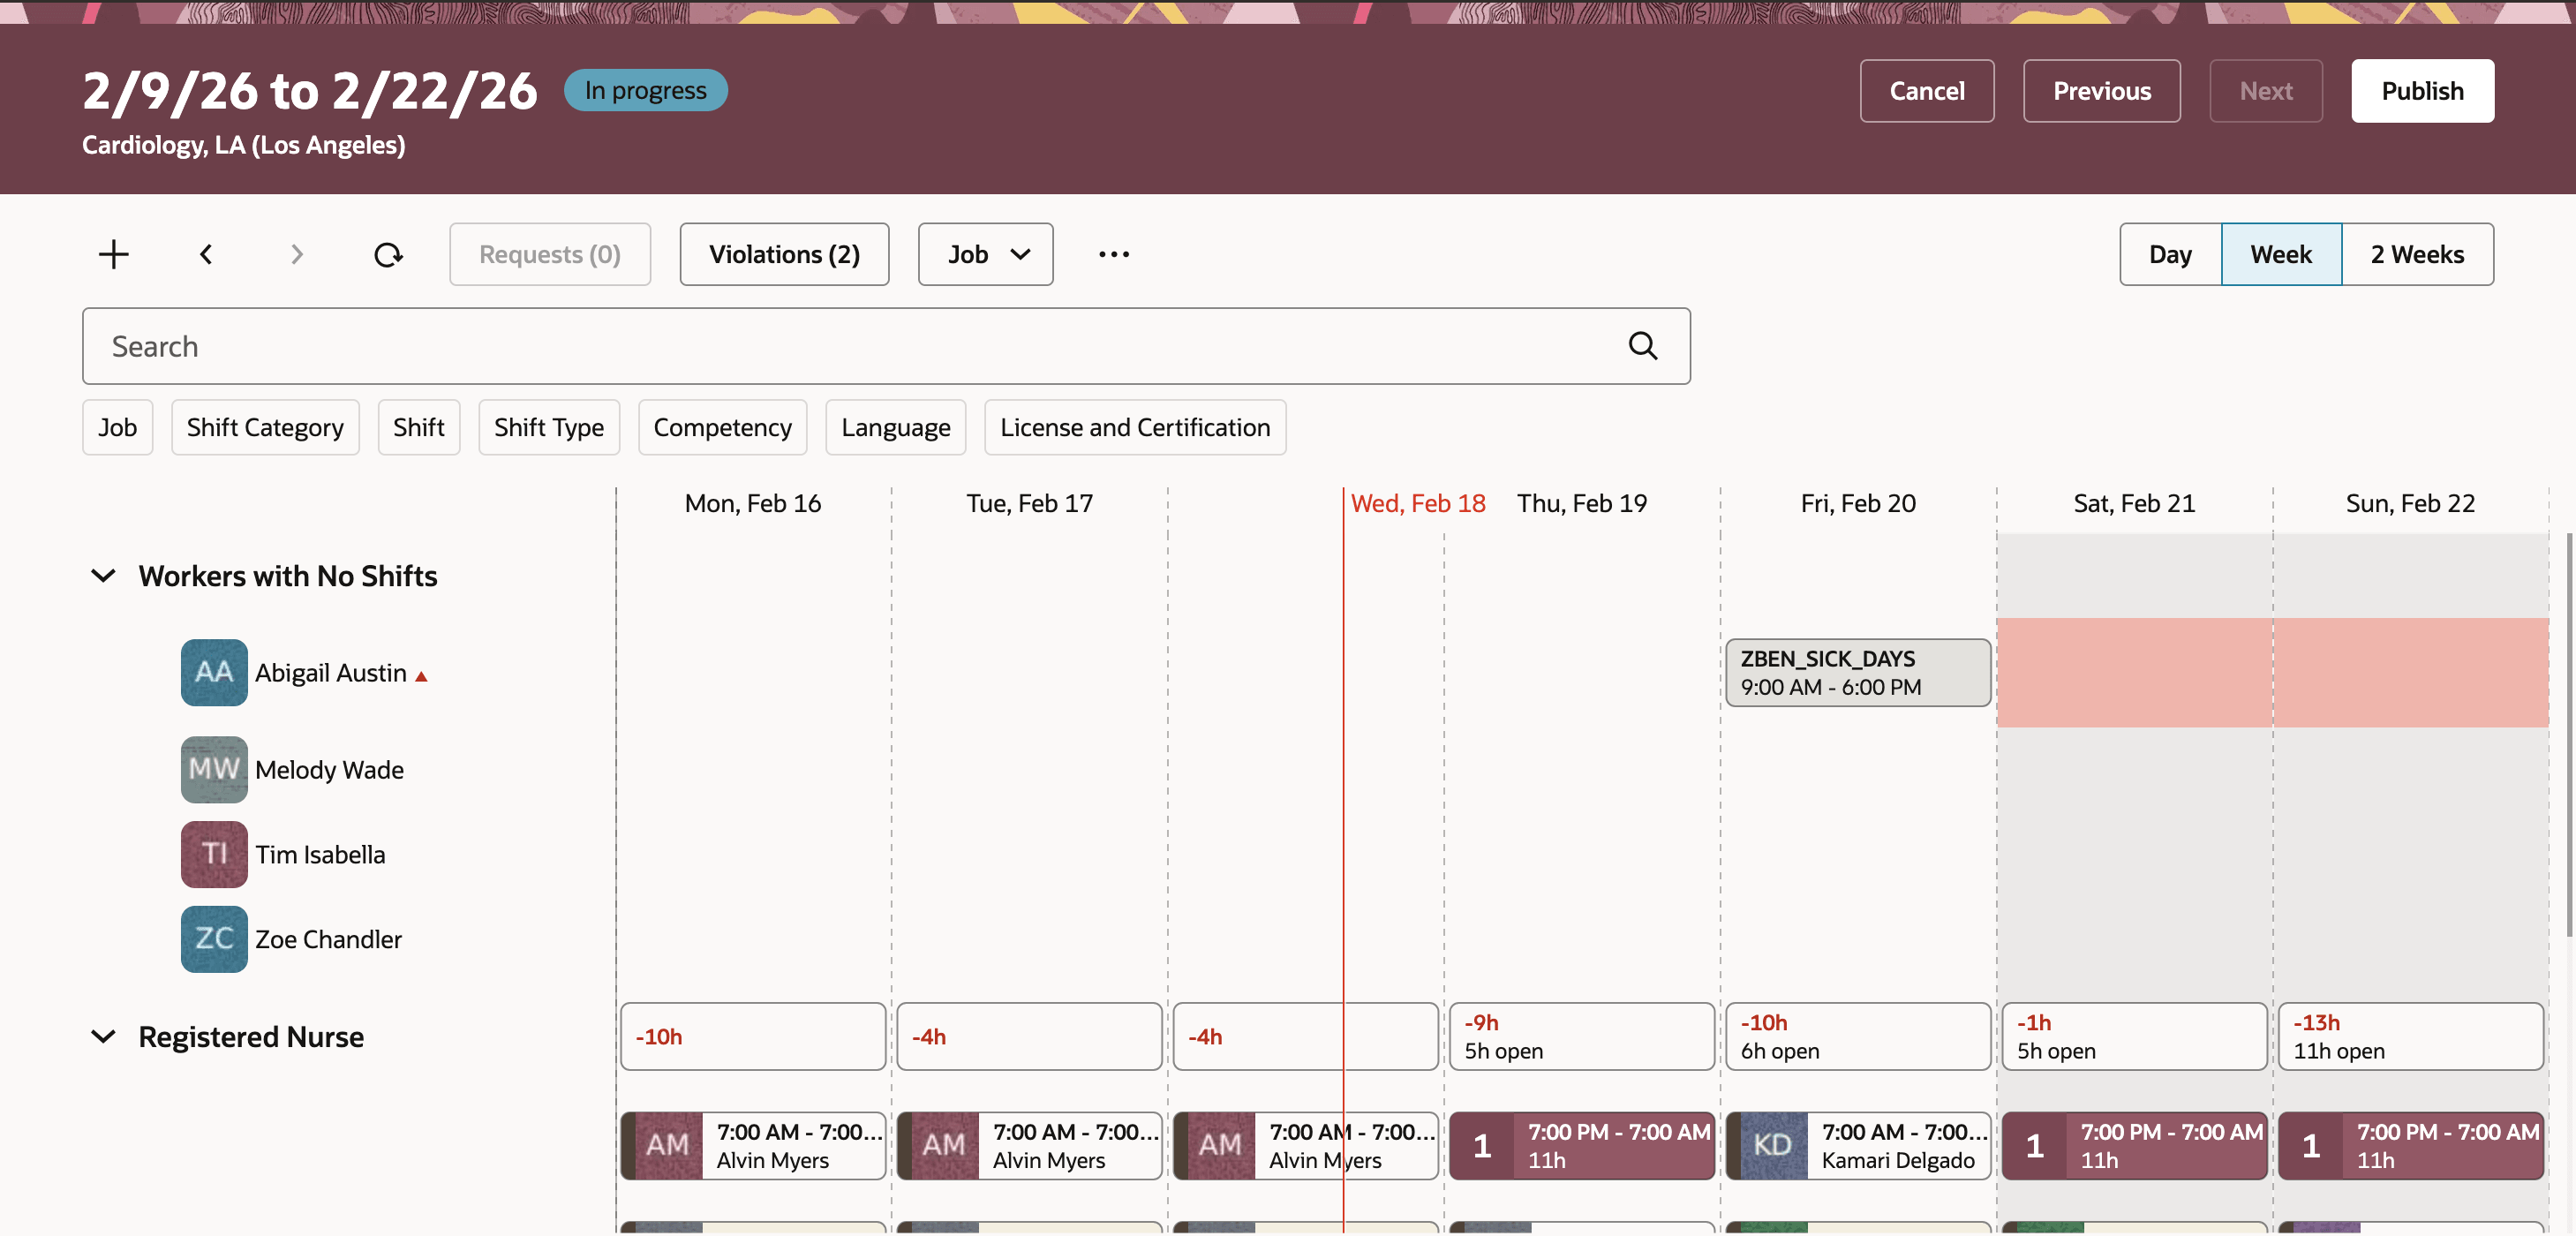Screen dimensions: 2576x1236
Task: Click the Publish button
Action: click(2422, 90)
